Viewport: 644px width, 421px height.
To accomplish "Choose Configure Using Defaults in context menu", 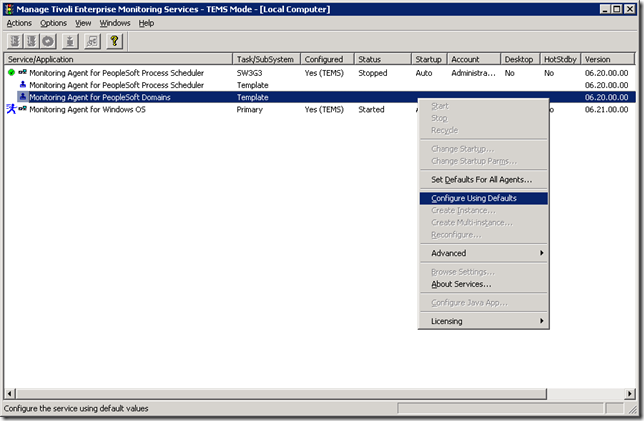I will pos(484,198).
